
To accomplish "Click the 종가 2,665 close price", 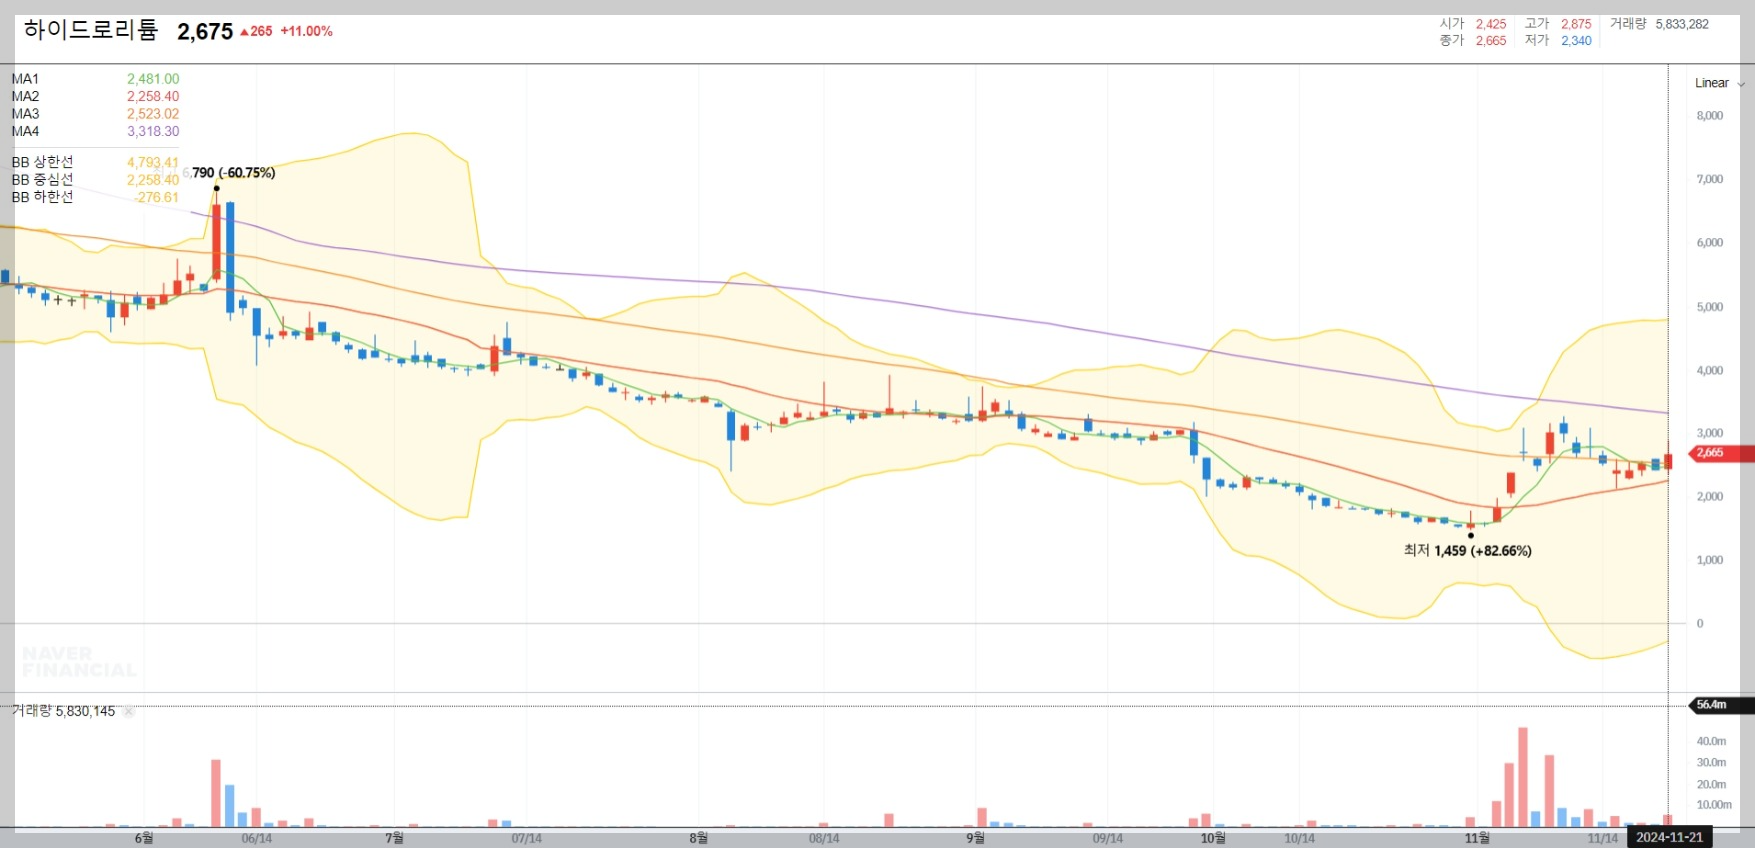I will tap(1473, 41).
